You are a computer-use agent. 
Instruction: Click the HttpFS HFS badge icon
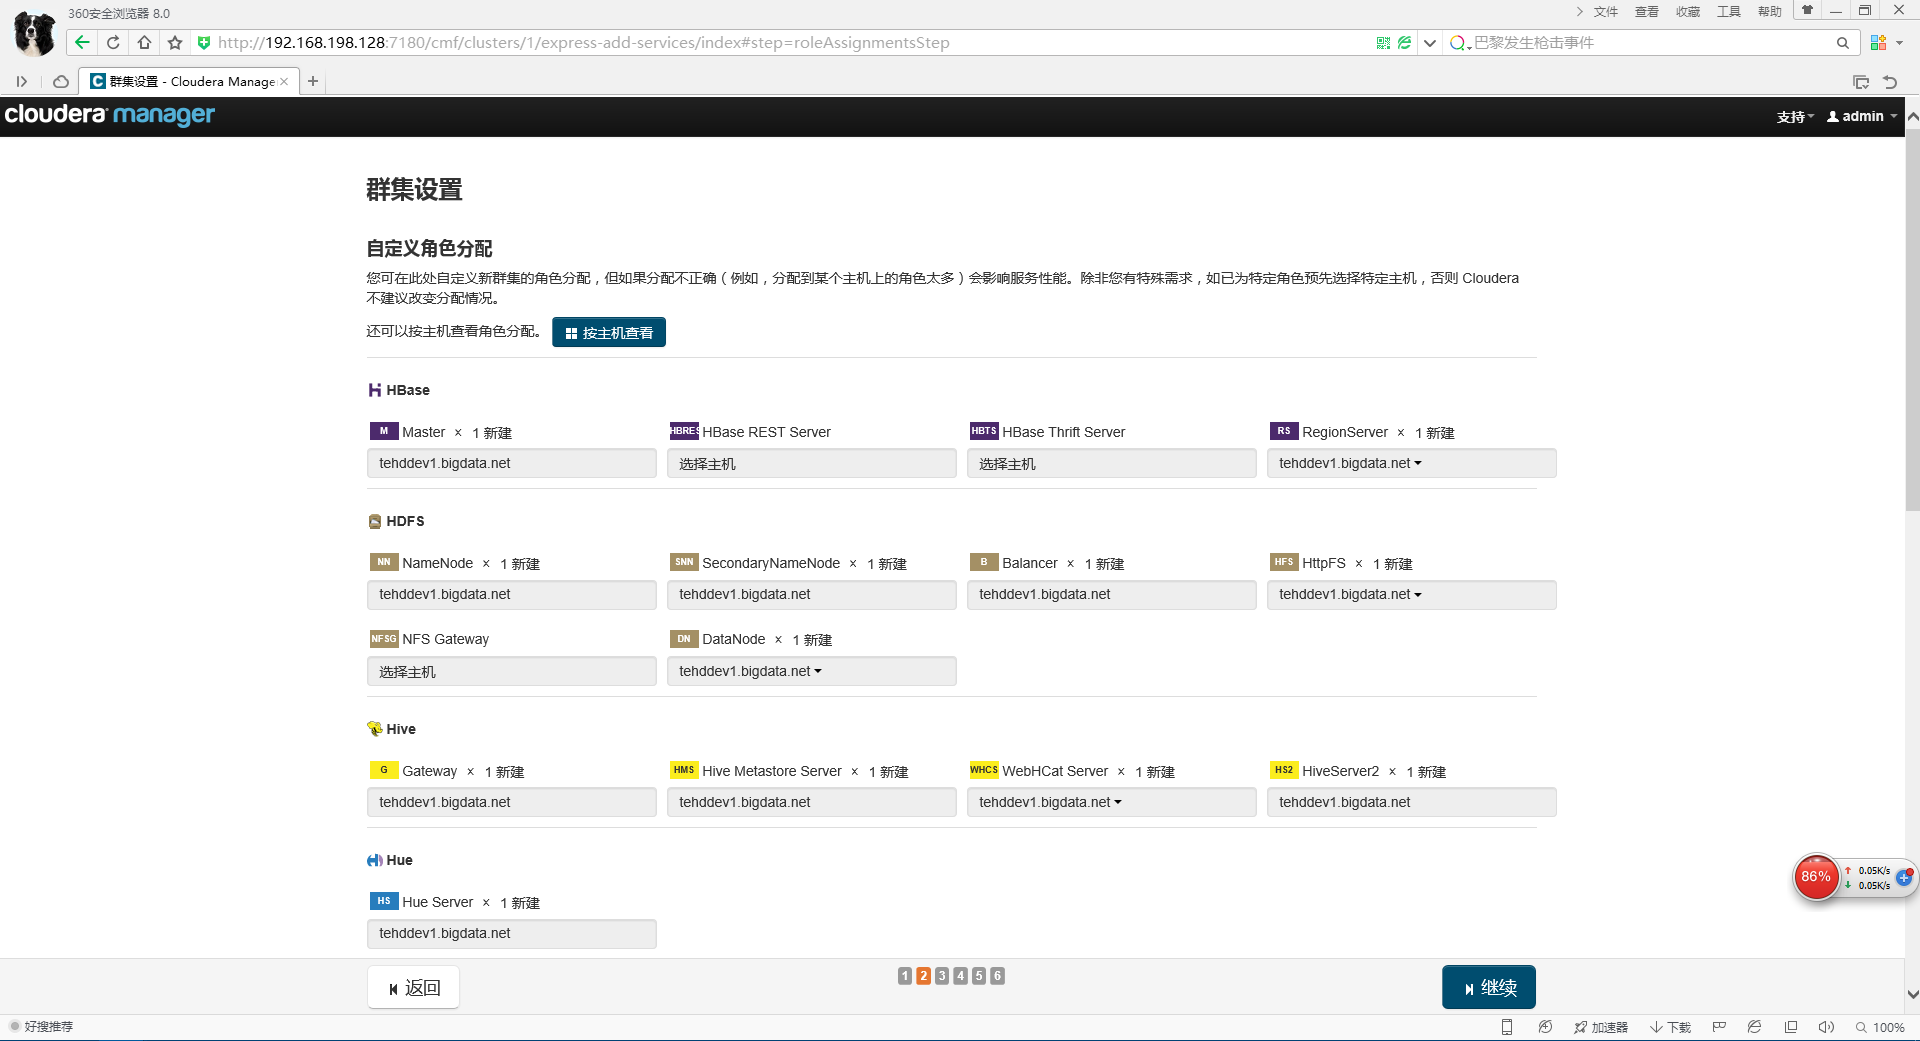click(x=1284, y=562)
